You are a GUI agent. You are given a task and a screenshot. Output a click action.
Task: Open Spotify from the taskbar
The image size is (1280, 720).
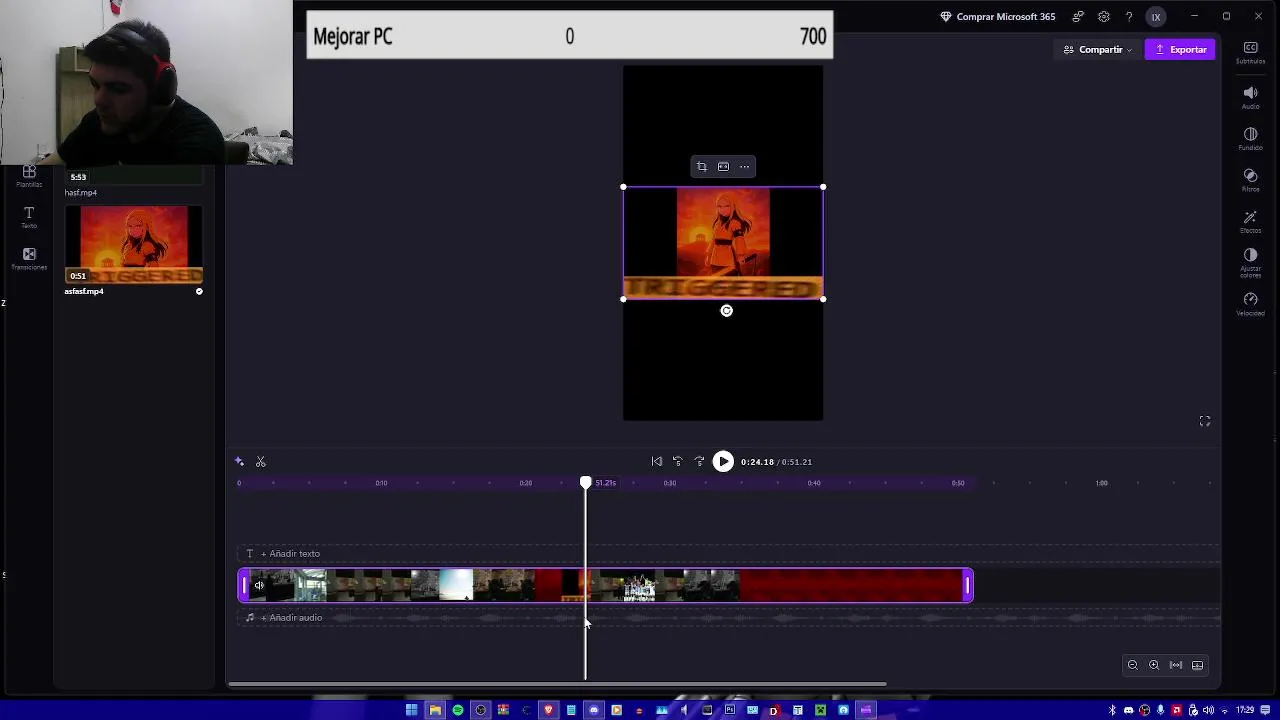click(458, 710)
